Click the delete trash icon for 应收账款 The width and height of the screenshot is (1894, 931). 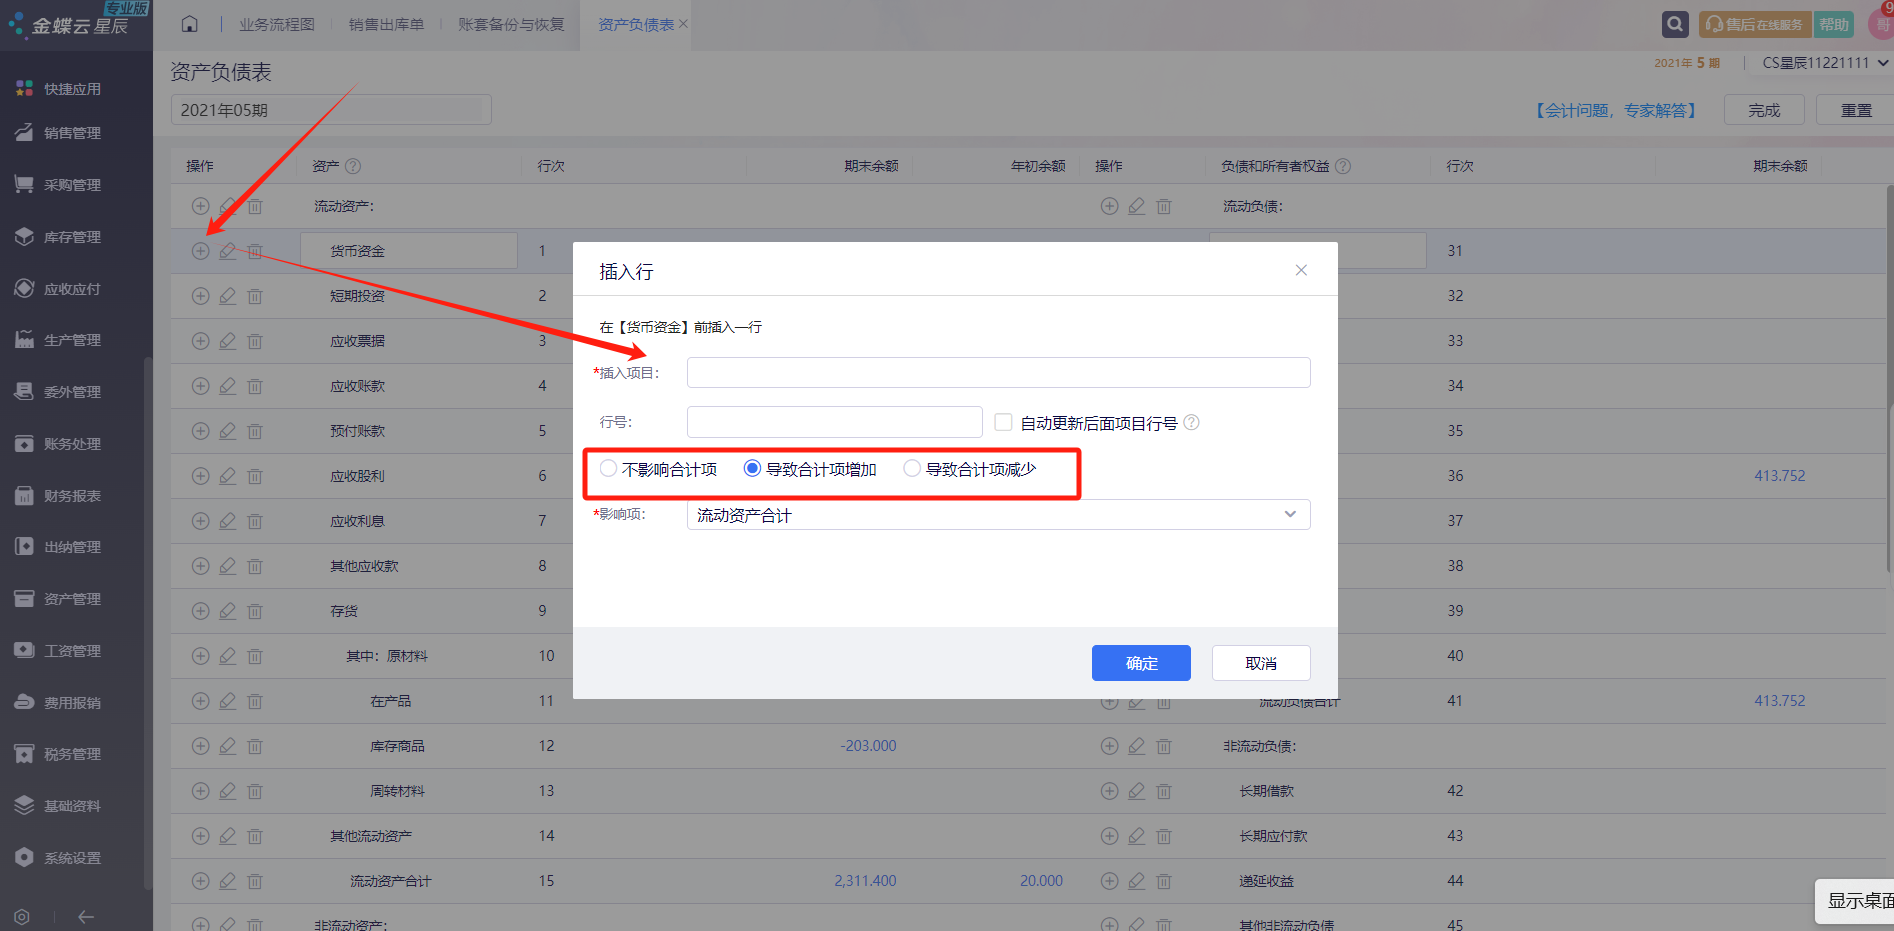[255, 386]
